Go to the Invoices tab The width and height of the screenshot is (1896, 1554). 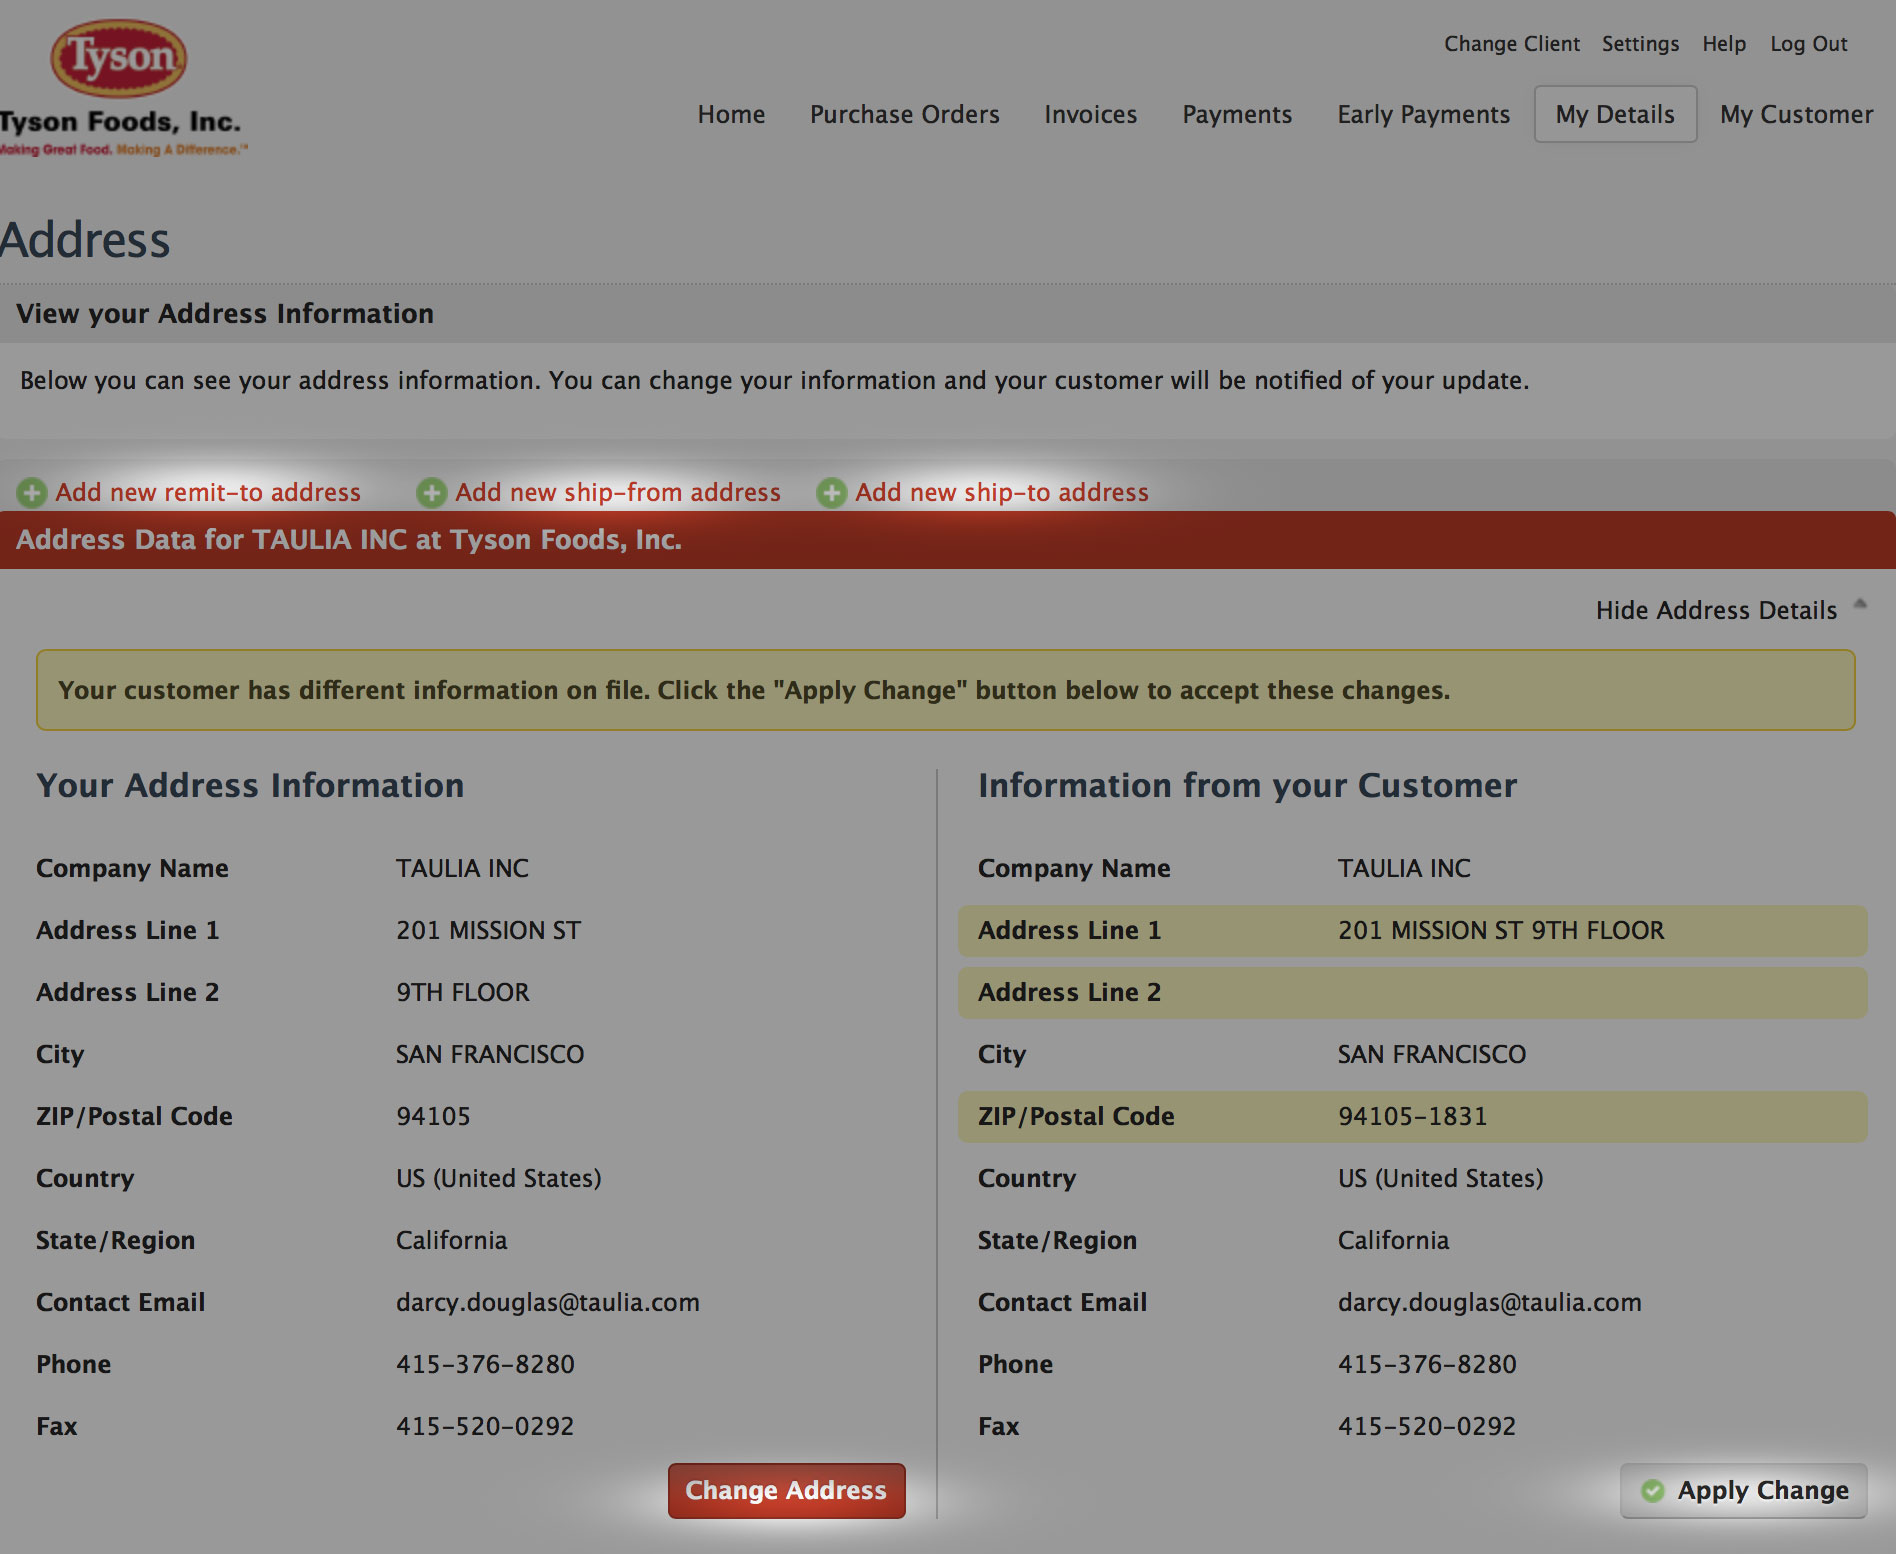tap(1090, 114)
